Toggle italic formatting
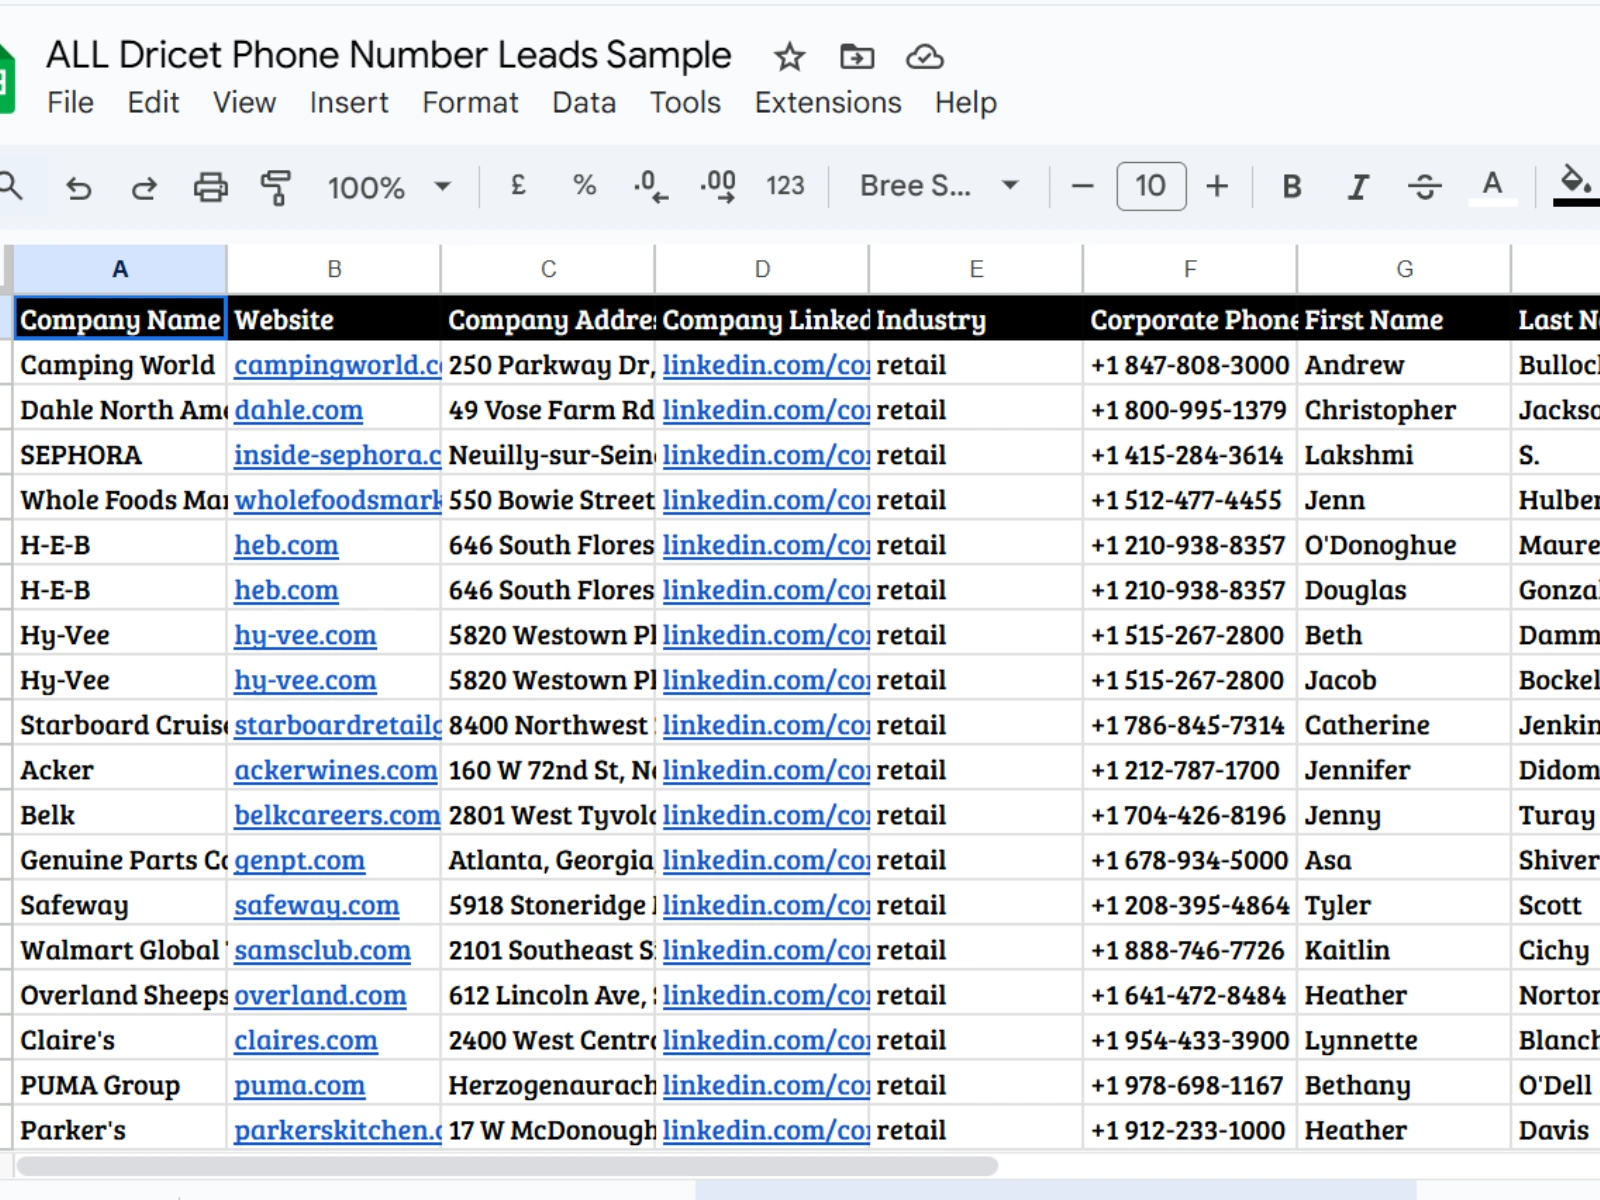Image resolution: width=1600 pixels, height=1200 pixels. 1358,187
